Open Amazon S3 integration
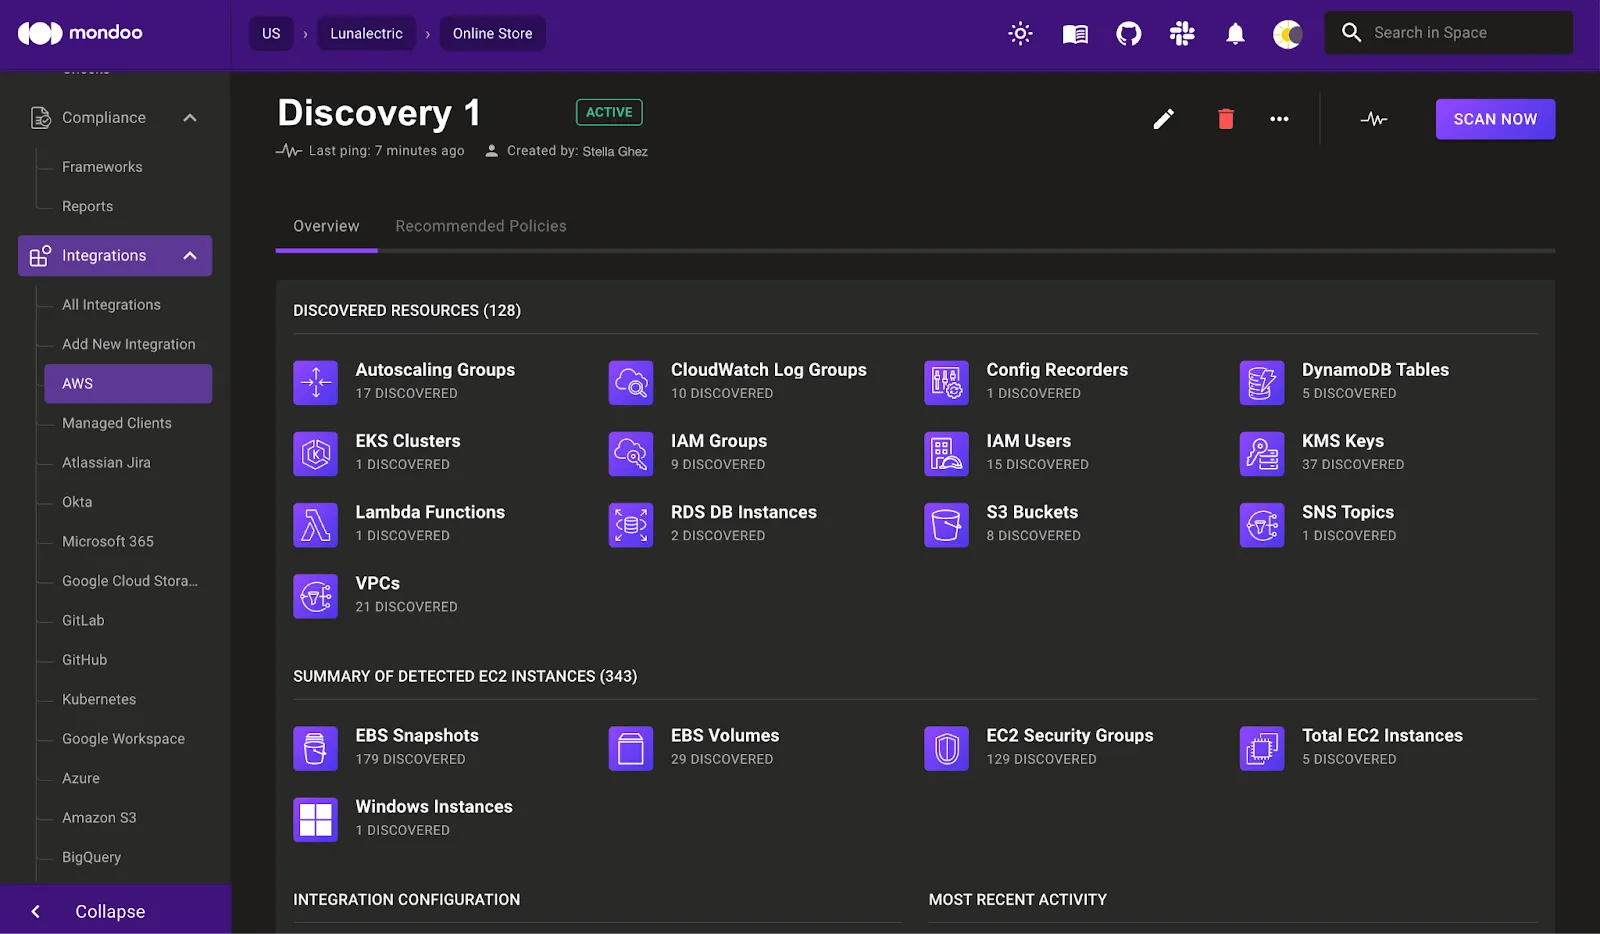1600x934 pixels. (x=99, y=818)
